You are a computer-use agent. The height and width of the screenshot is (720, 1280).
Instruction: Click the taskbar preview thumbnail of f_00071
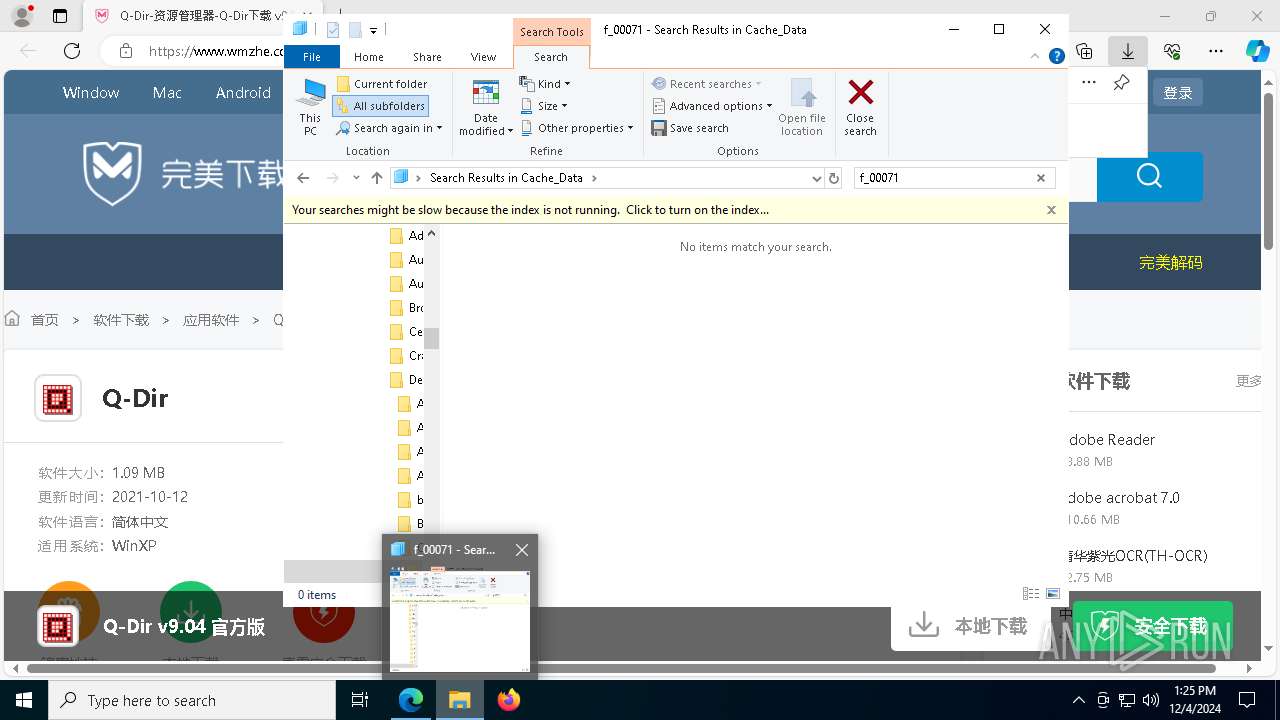click(460, 620)
